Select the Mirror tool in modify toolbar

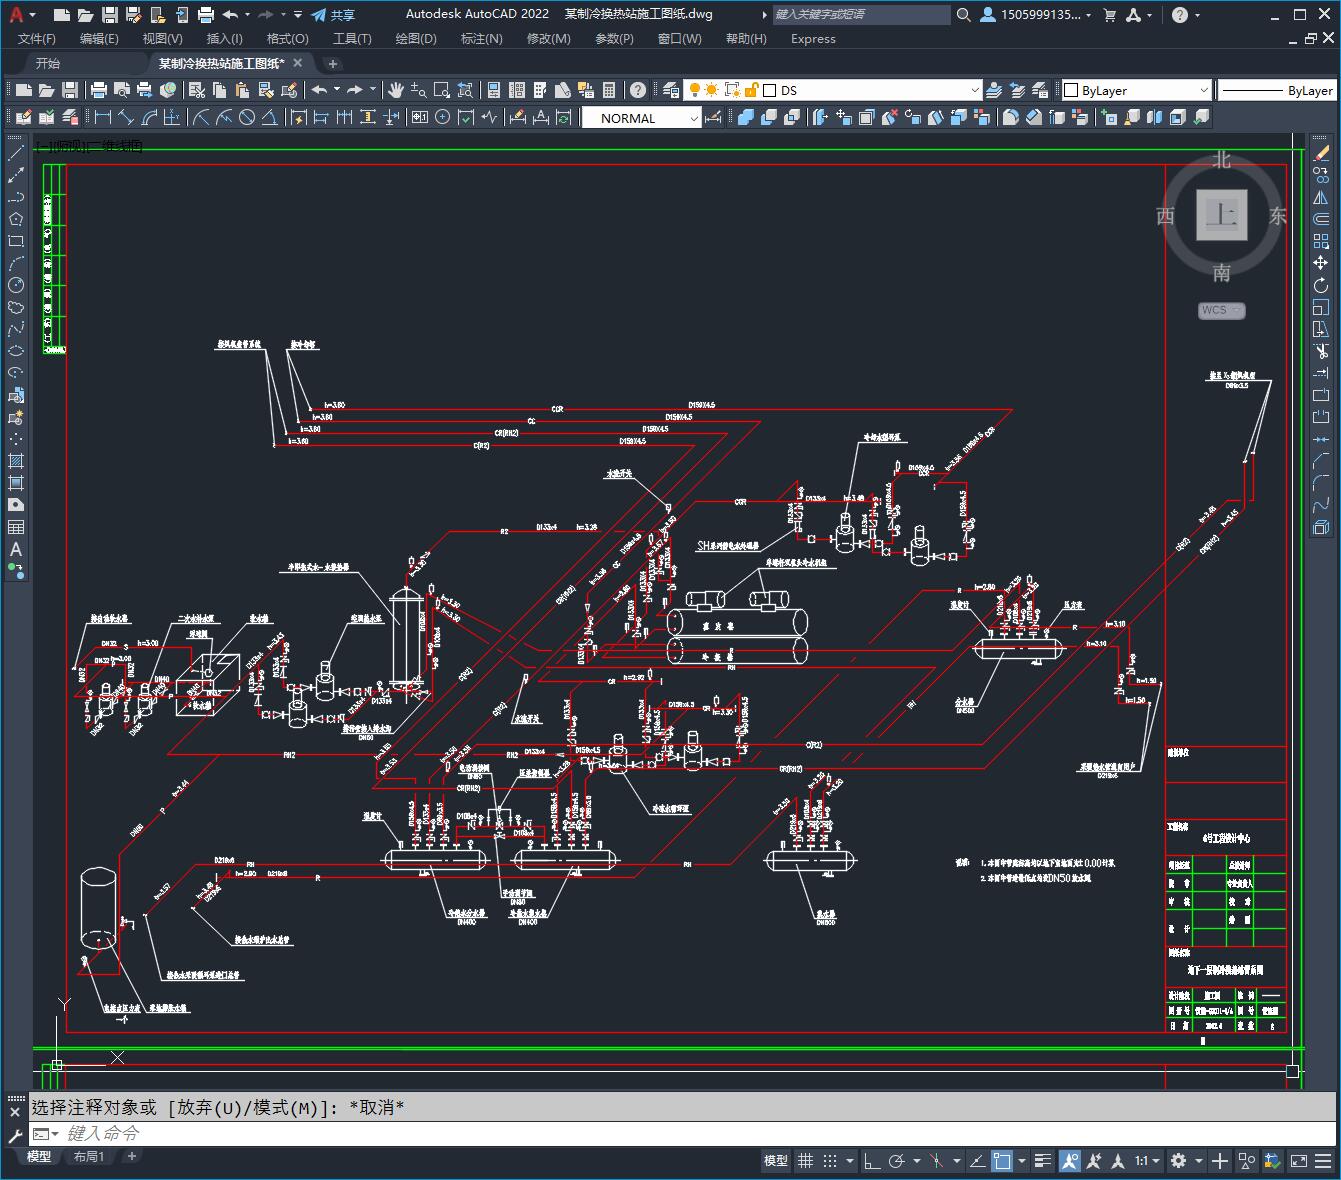click(1321, 197)
